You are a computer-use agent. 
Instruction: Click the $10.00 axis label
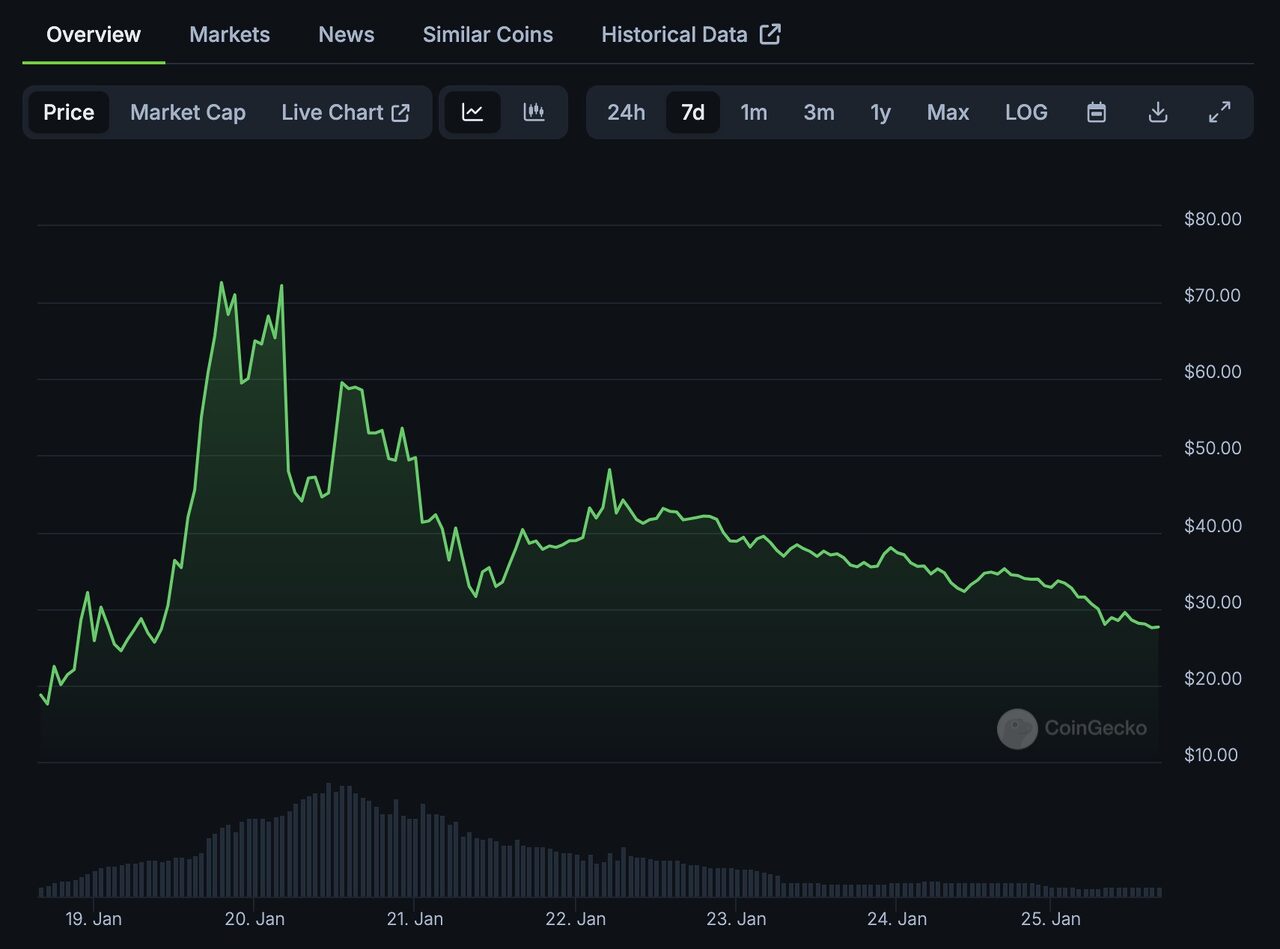click(x=1213, y=755)
